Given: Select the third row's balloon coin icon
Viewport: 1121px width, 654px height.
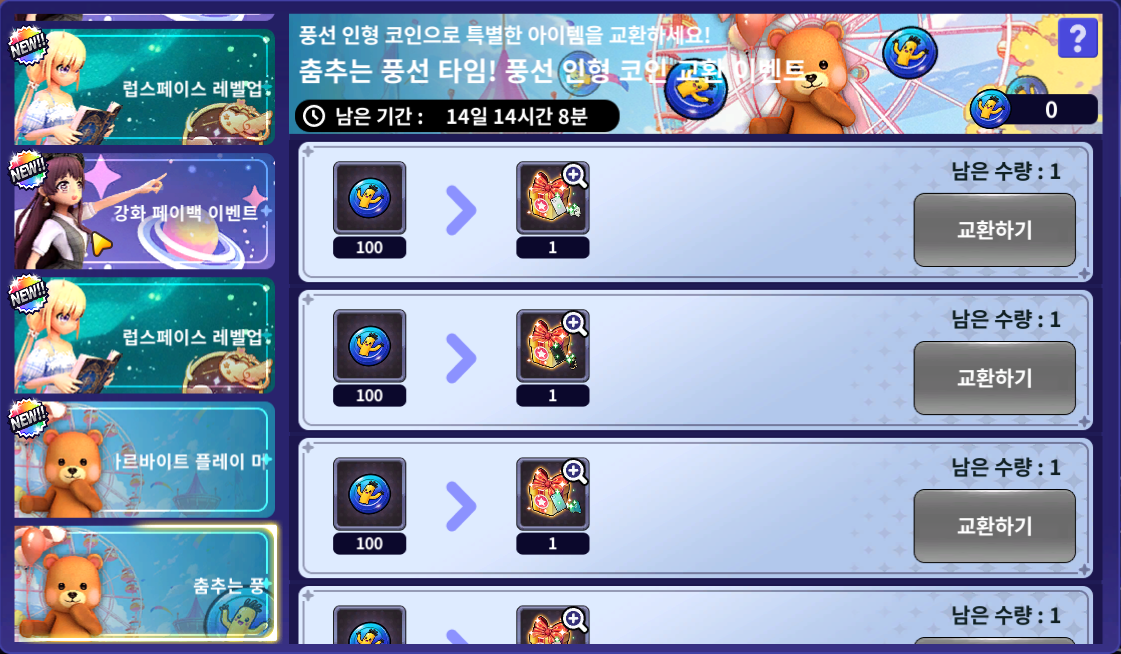Looking at the screenshot, I should [x=369, y=494].
